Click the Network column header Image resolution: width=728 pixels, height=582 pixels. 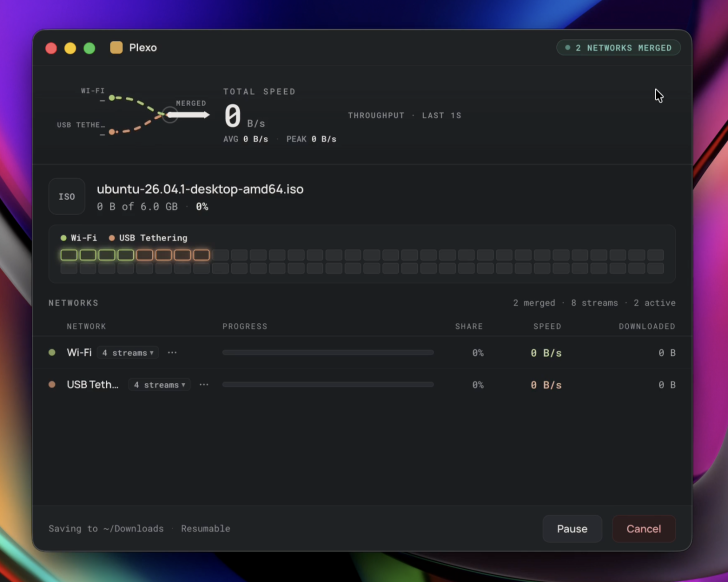pyautogui.click(x=86, y=326)
